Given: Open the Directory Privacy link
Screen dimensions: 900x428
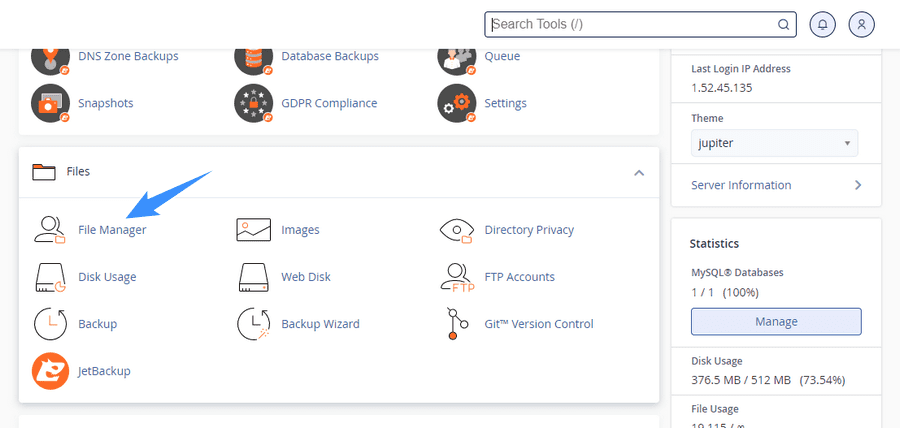Looking at the screenshot, I should tap(529, 230).
